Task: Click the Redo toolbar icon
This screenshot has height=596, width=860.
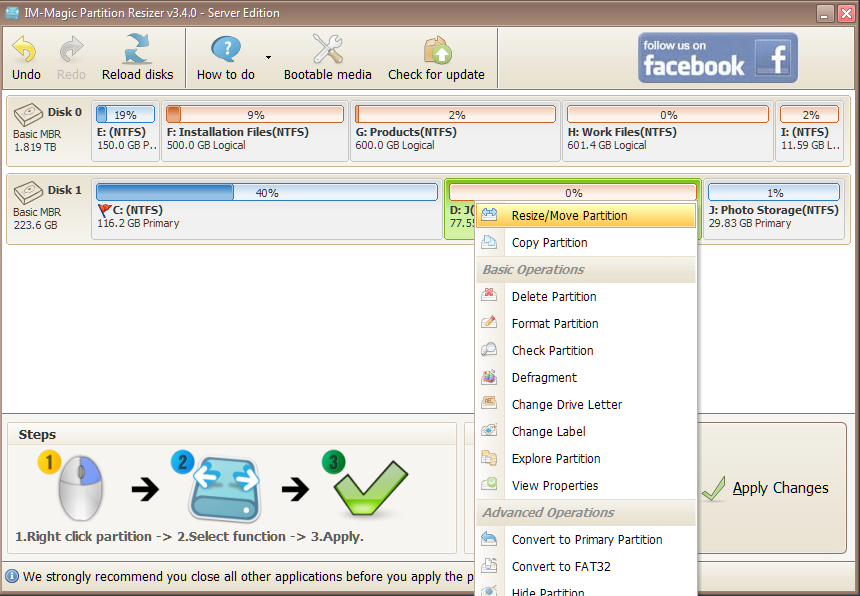Action: click(72, 50)
